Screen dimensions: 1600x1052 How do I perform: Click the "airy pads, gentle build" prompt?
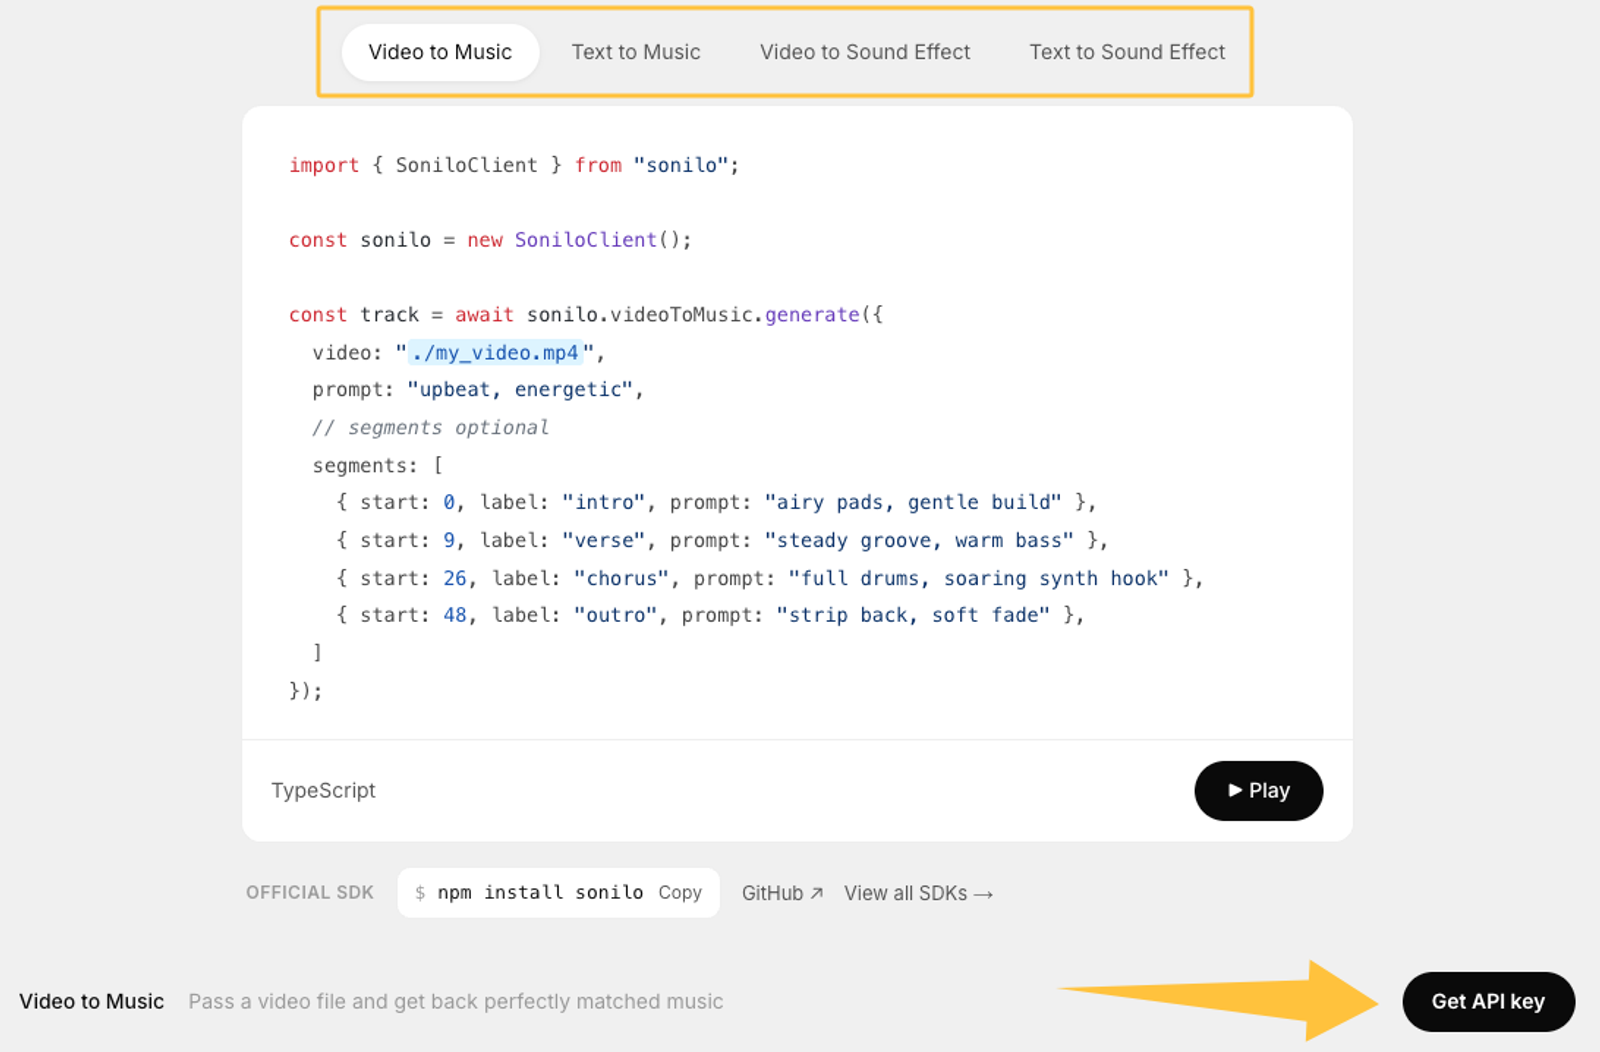pyautogui.click(x=913, y=502)
